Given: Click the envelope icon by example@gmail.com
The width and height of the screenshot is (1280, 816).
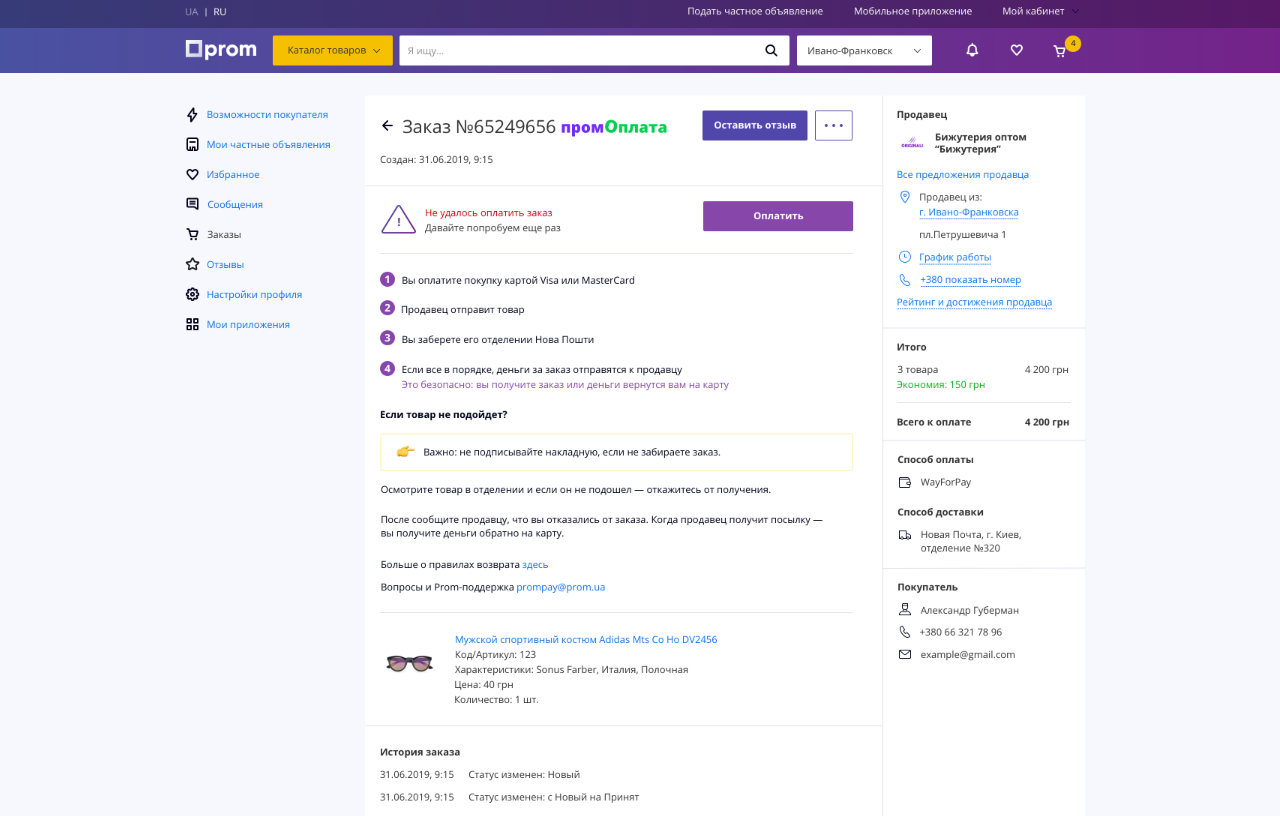Looking at the screenshot, I should pos(905,654).
